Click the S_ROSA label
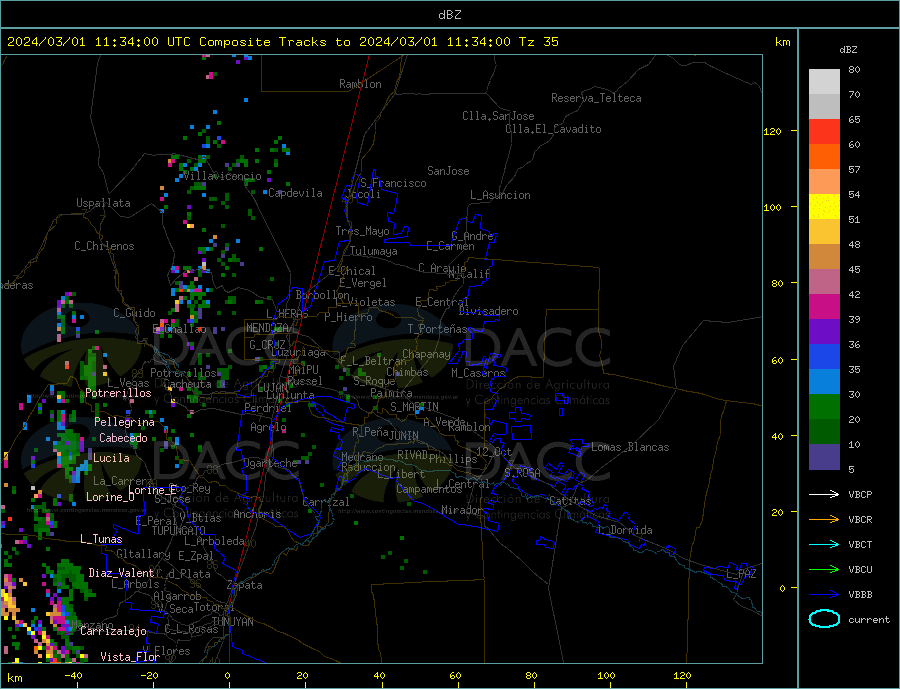 coord(522,473)
